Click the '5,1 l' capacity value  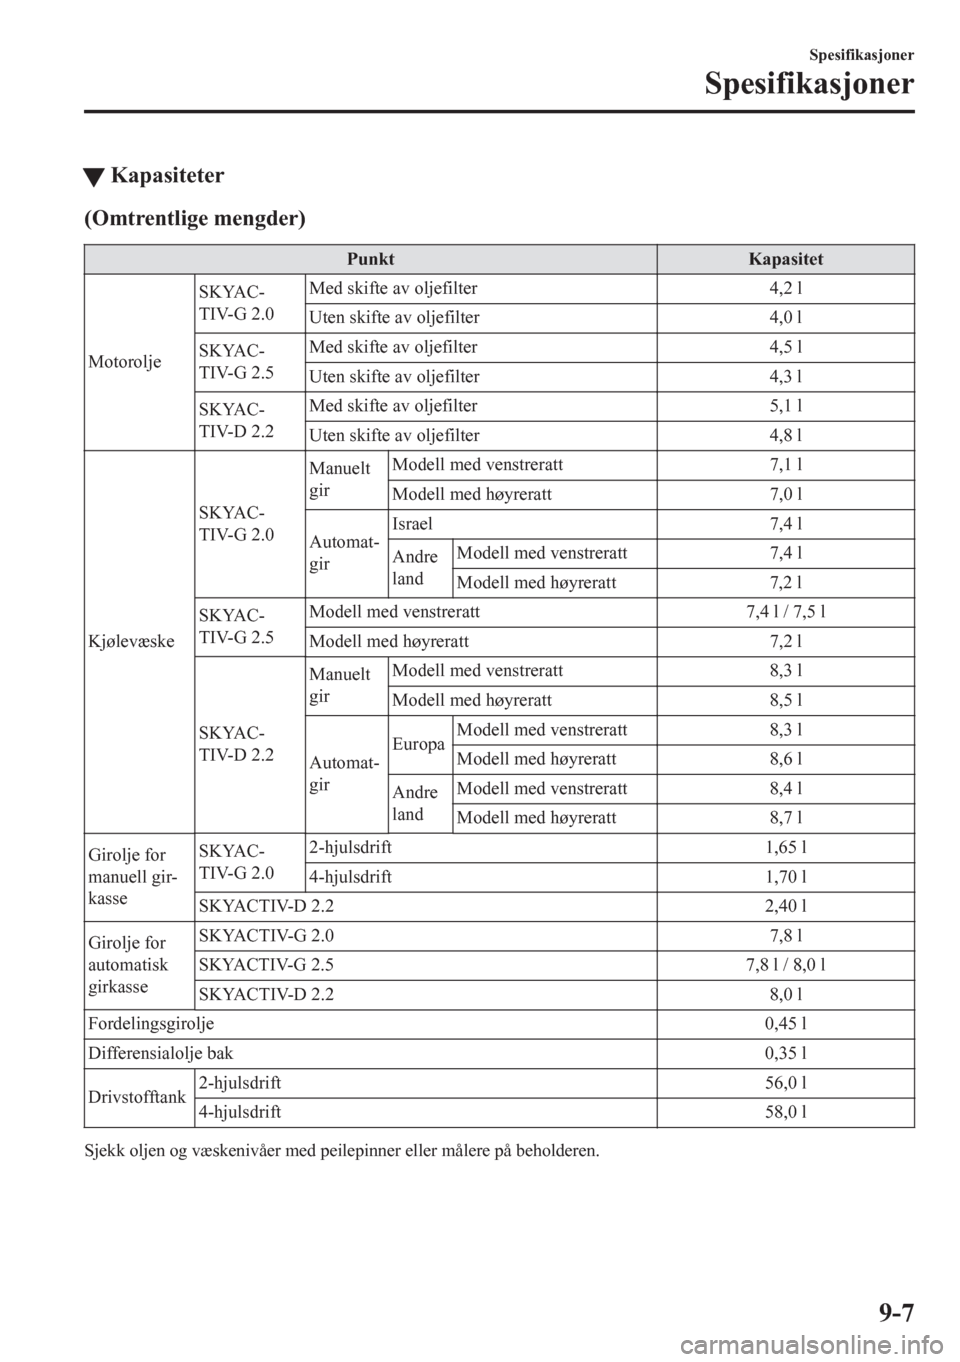(x=786, y=406)
